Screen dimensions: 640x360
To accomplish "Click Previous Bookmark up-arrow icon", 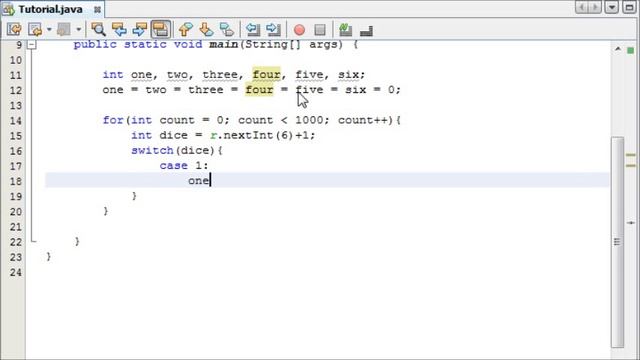I will [186, 29].
